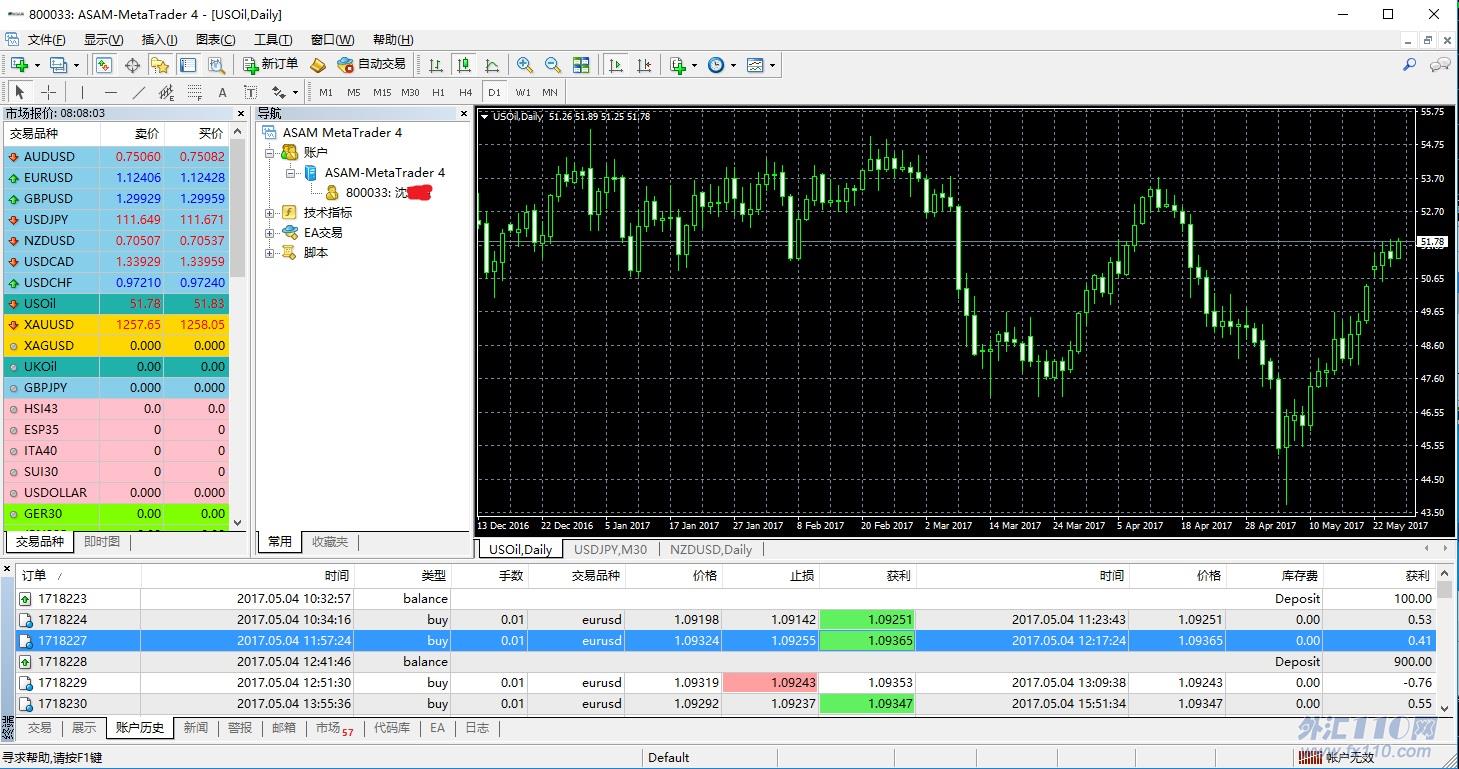Switch to line chart type
The height and width of the screenshot is (769, 1459).
(492, 65)
